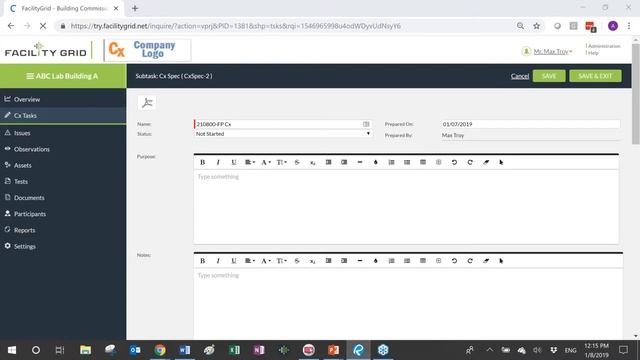
Task: Click the Name field containing 210800-FP Cx
Action: (x=282, y=124)
